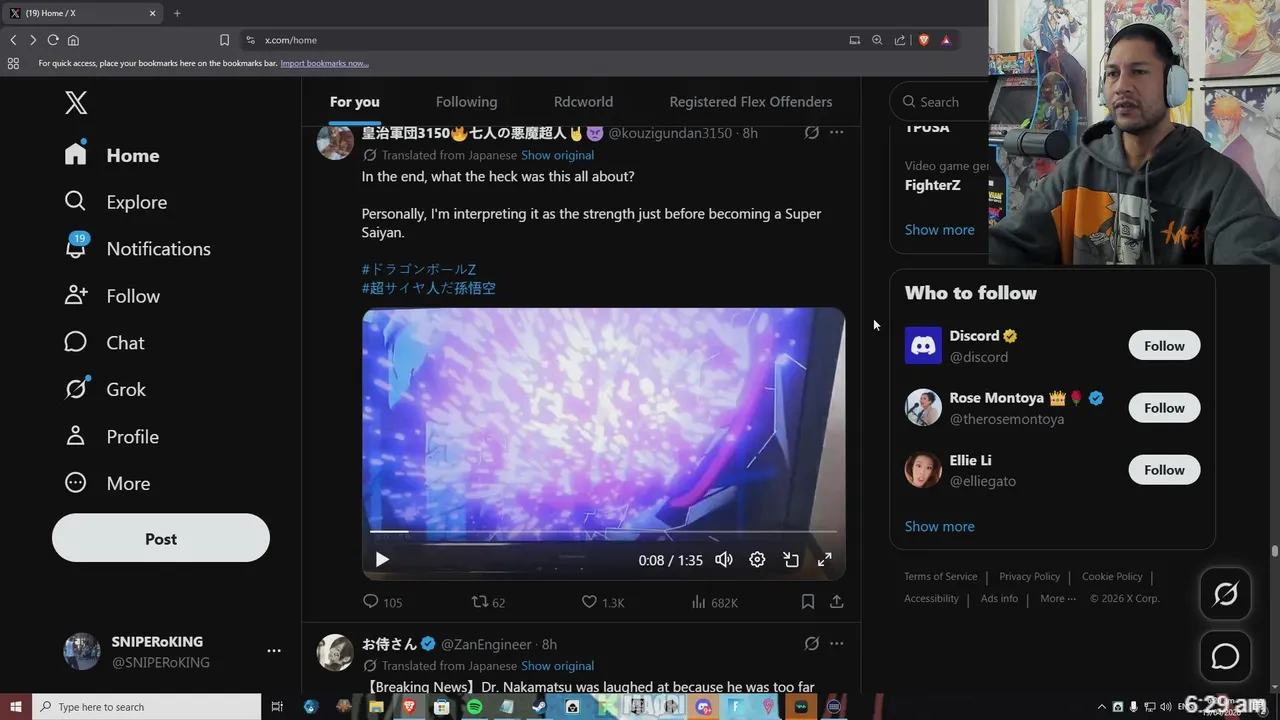Click the X logo in sidebar

pos(76,102)
